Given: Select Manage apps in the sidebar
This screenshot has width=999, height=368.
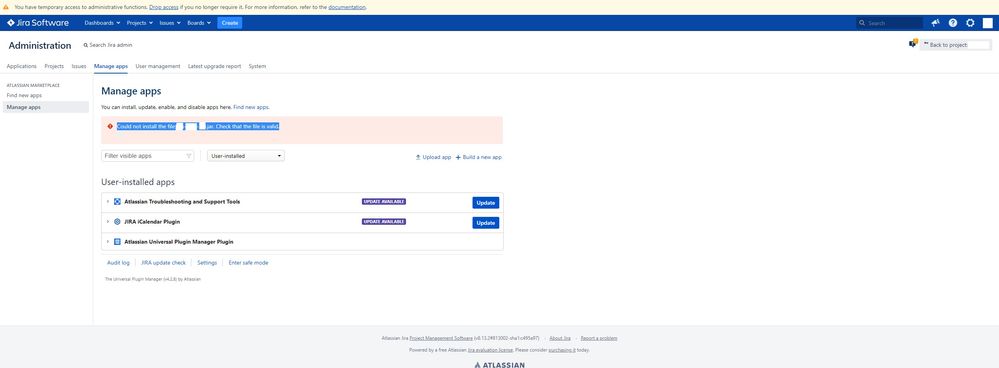Looking at the screenshot, I should [x=45, y=107].
